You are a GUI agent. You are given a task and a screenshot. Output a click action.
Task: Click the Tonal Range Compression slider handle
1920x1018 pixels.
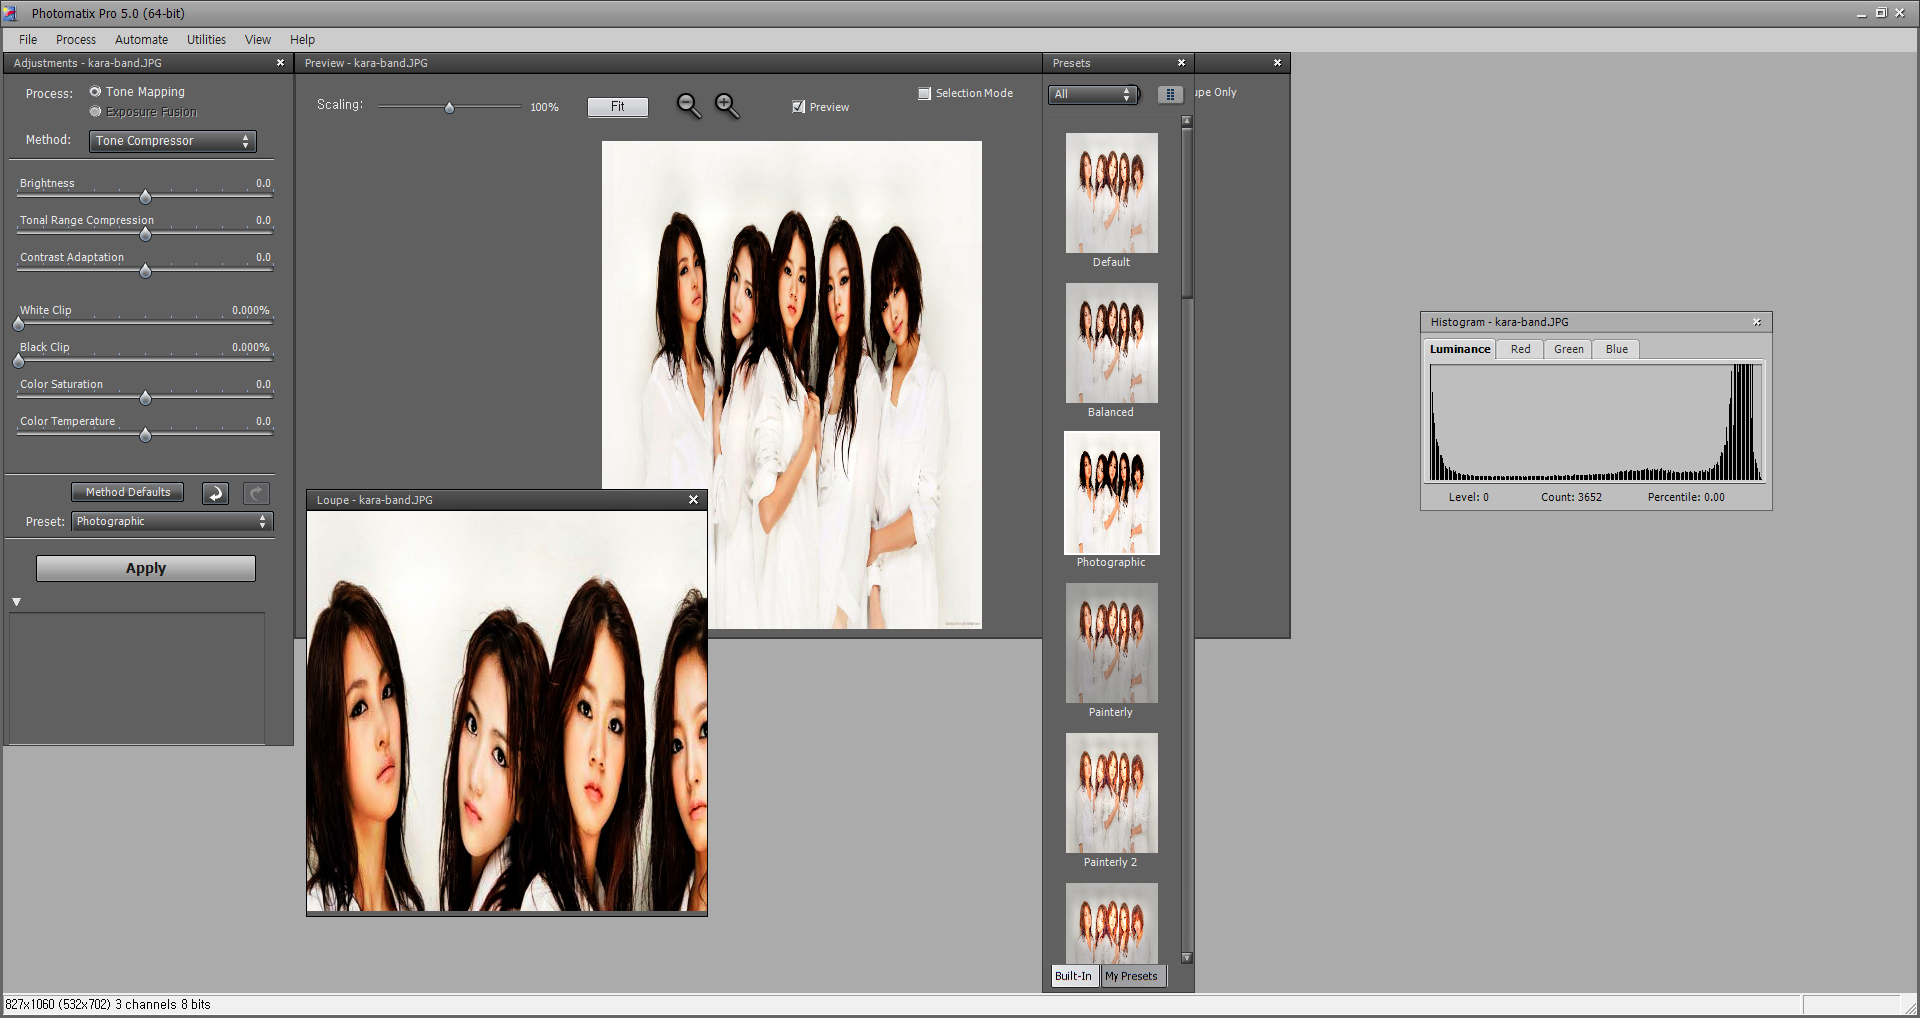145,234
